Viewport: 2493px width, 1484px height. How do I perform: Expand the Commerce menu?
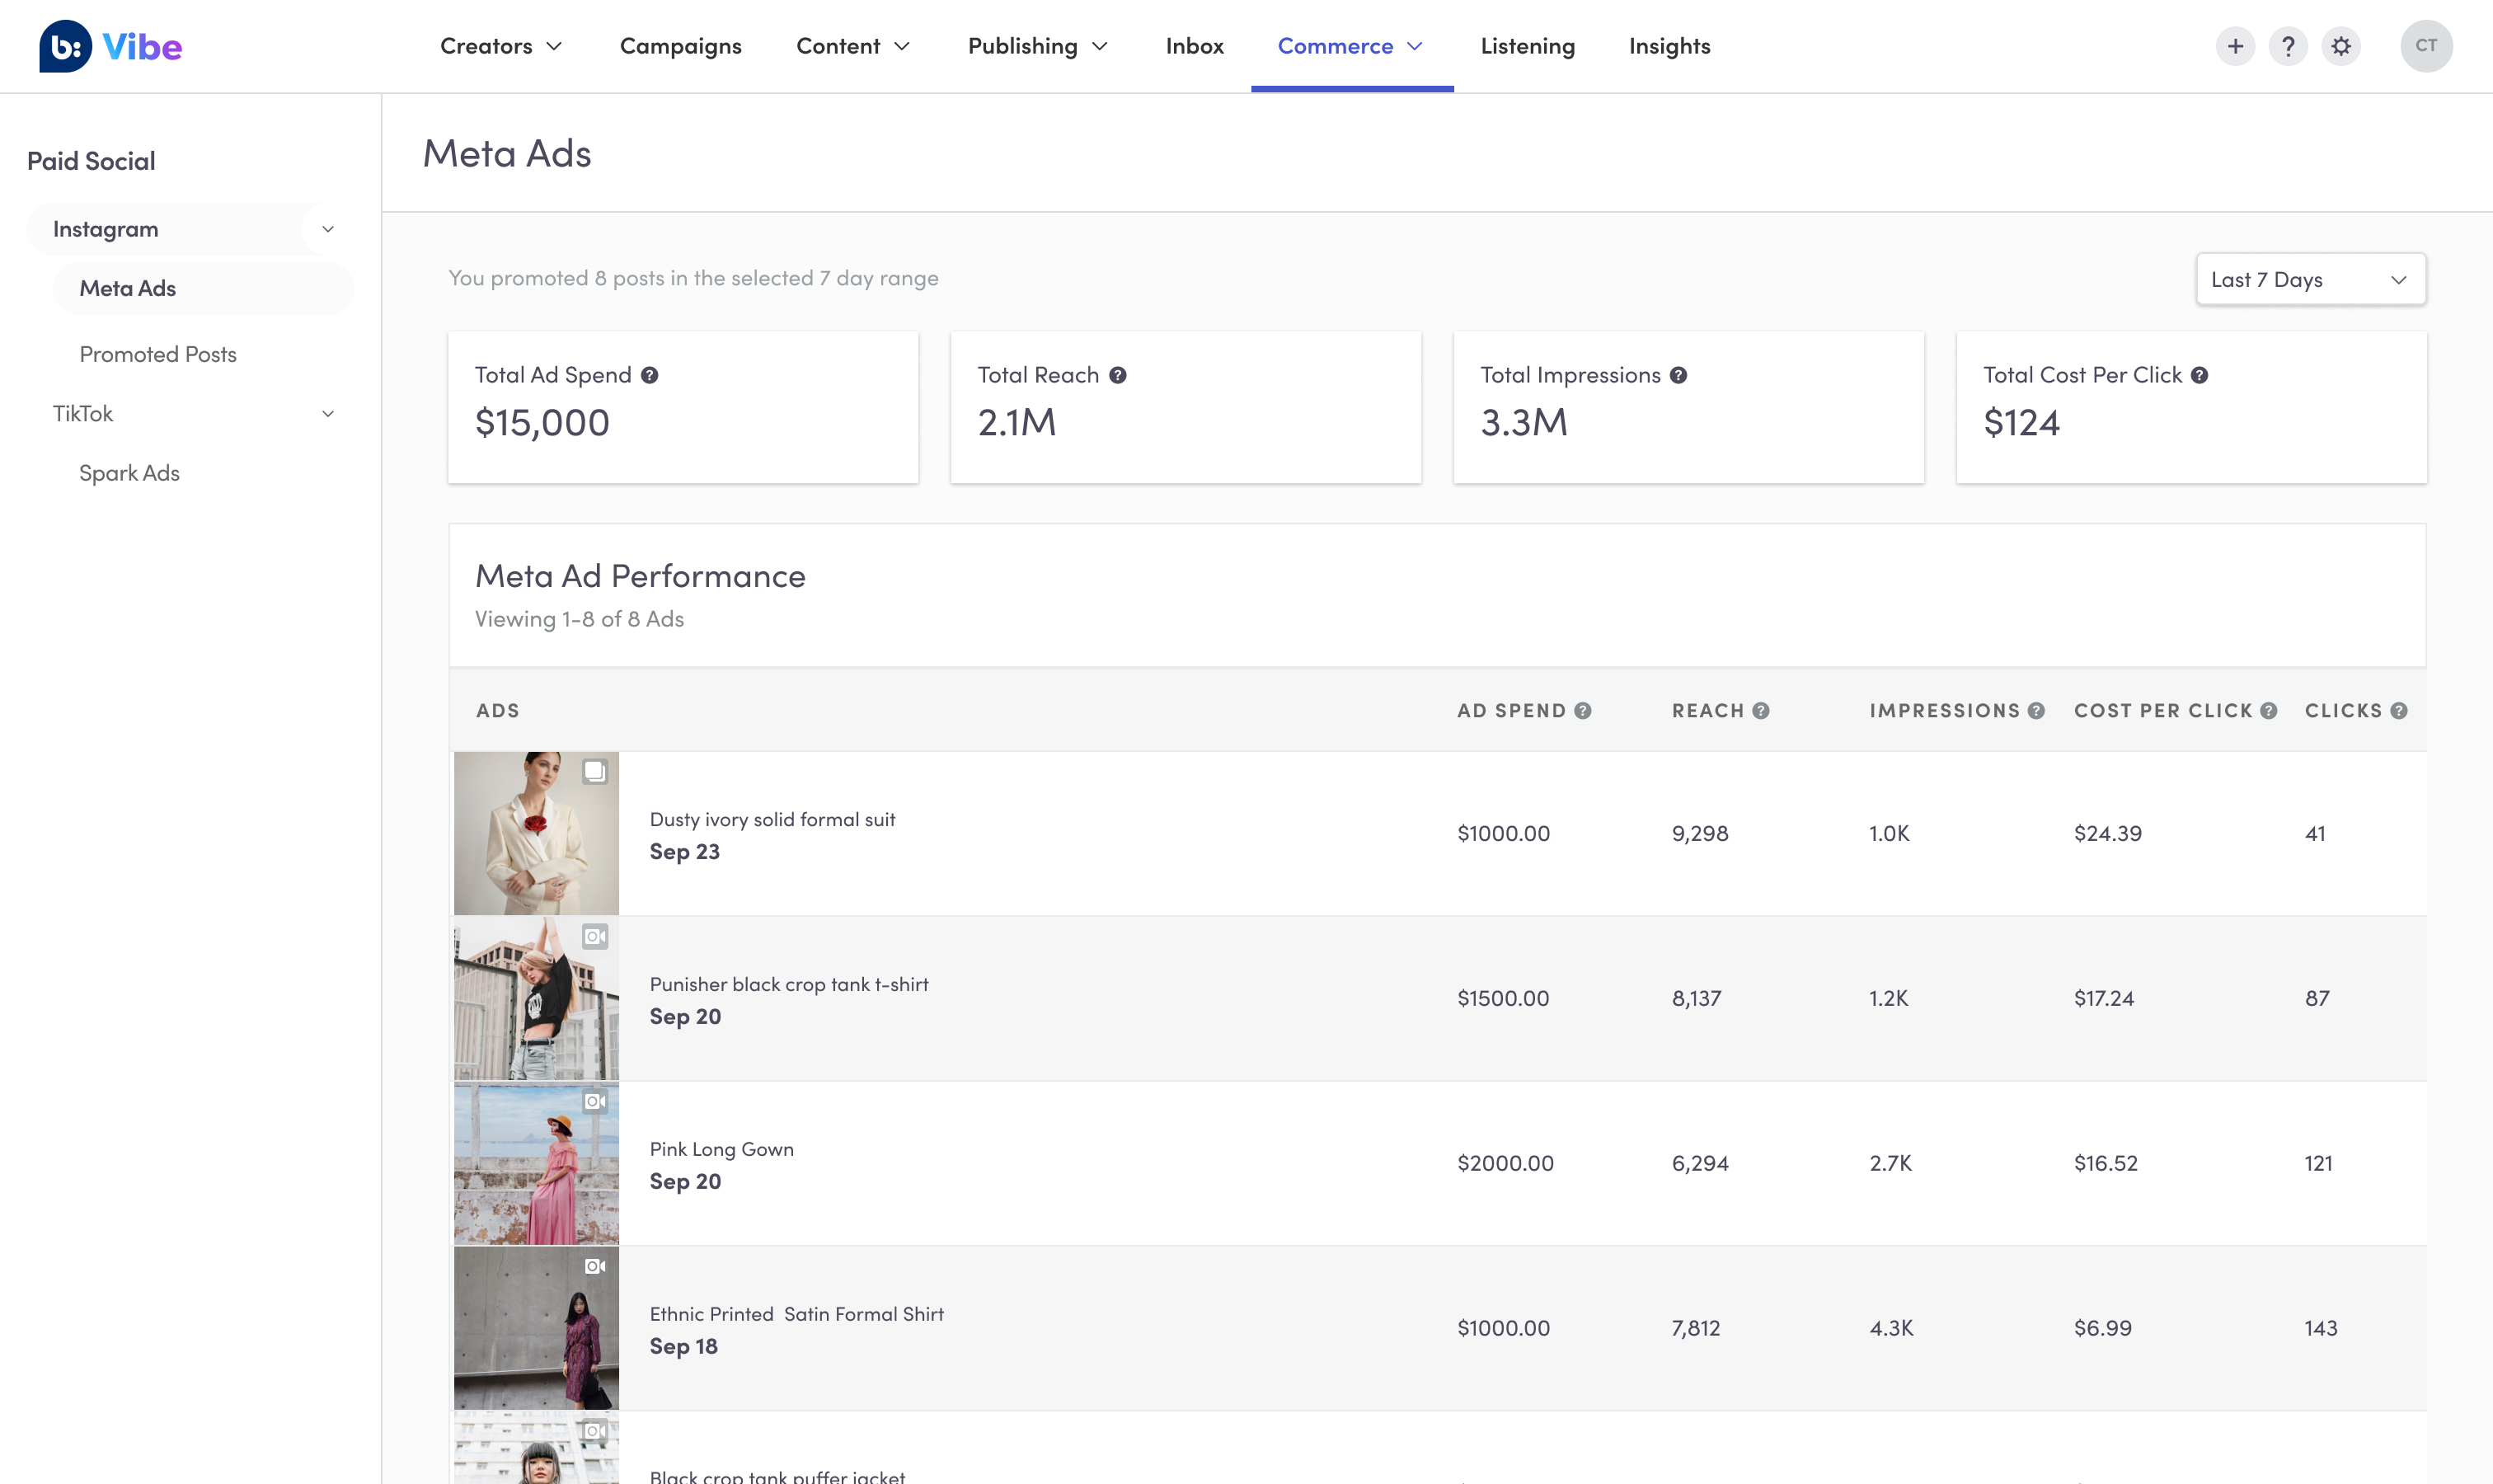click(1350, 46)
